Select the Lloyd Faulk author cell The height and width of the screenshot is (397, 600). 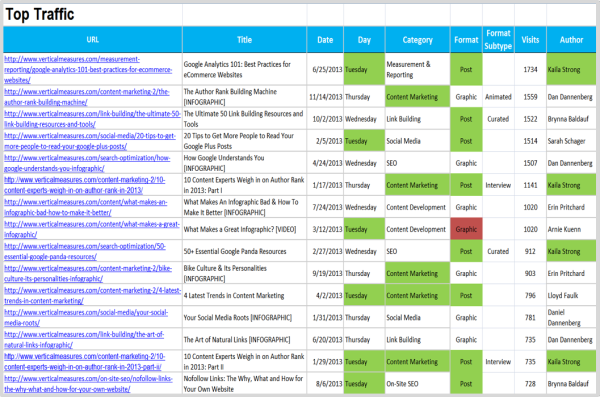coord(571,296)
